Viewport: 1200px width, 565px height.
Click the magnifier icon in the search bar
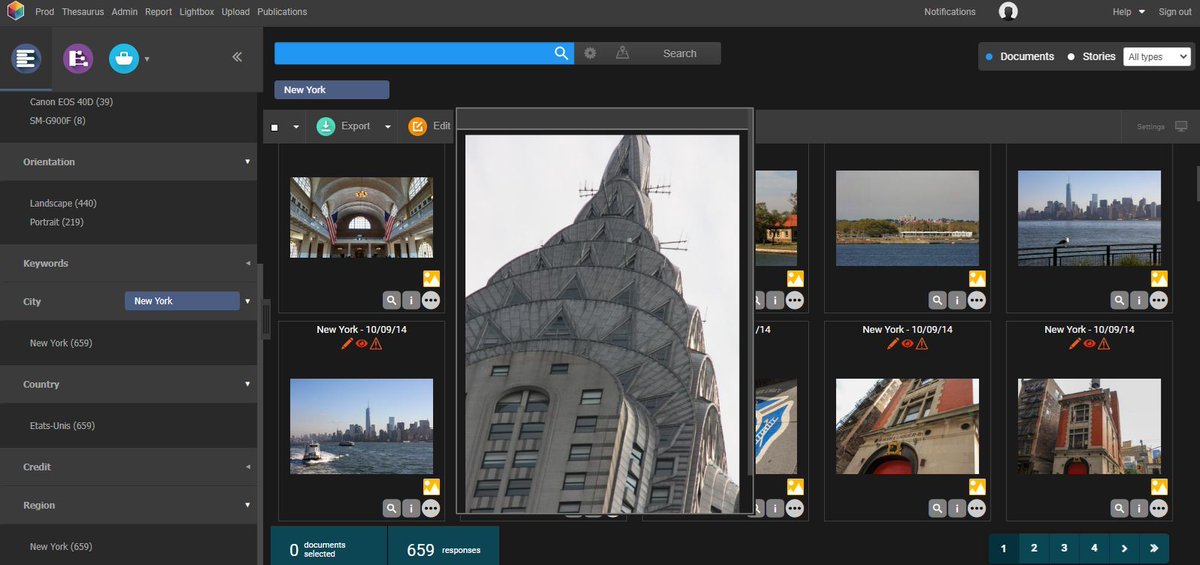coord(561,54)
